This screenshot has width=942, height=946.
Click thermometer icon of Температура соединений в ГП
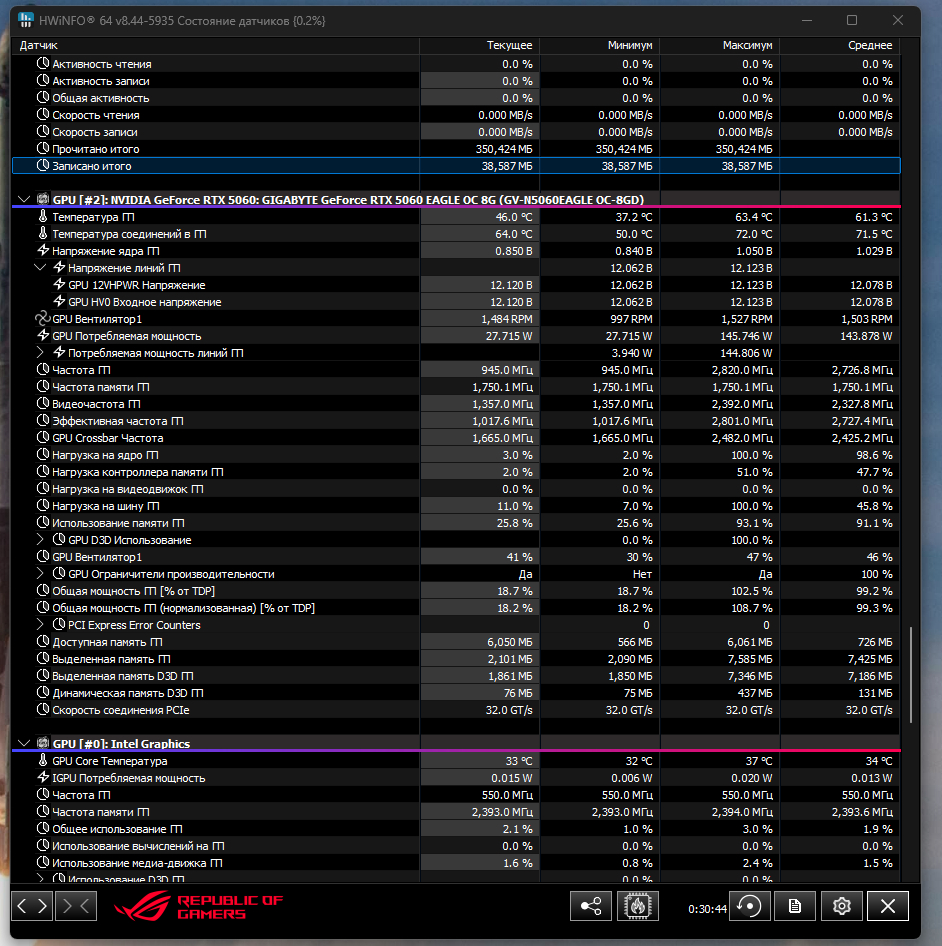[43, 233]
